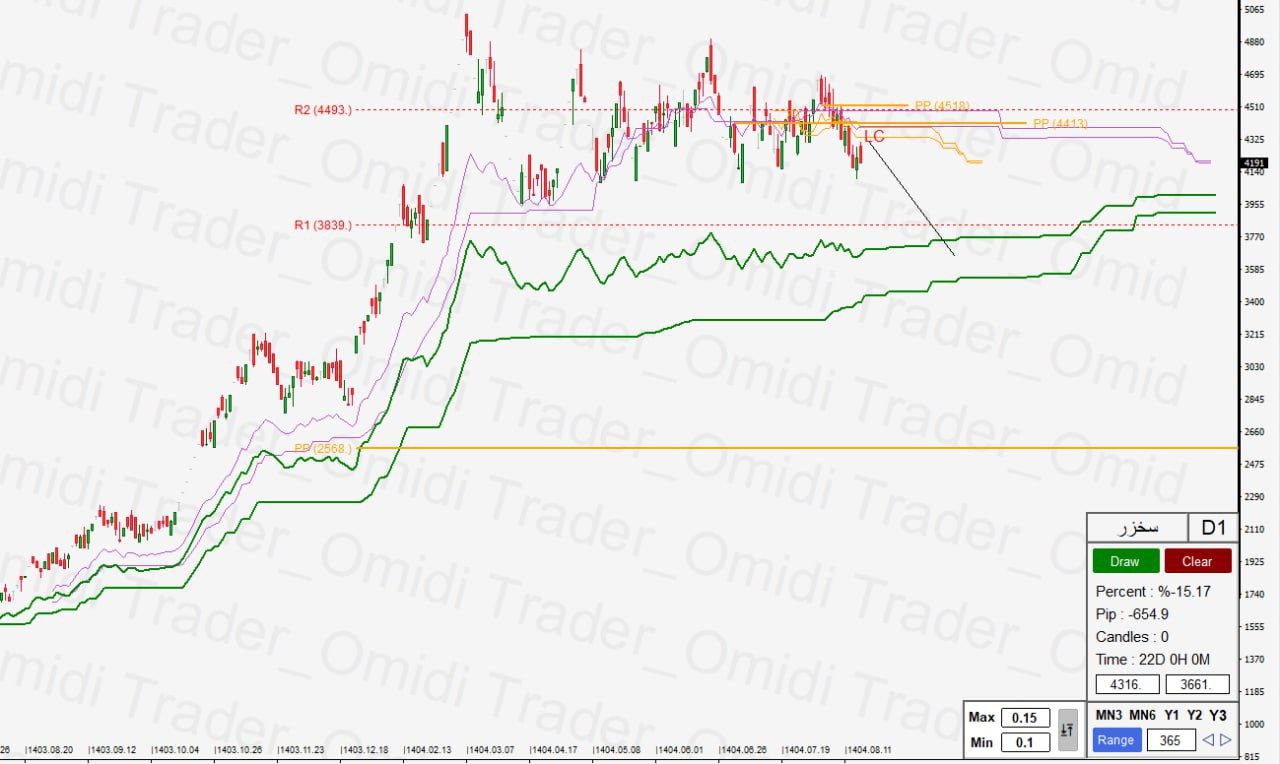Screen dimensions: 1280x764
Task: Click the range days field showing 365
Action: (x=1171, y=741)
